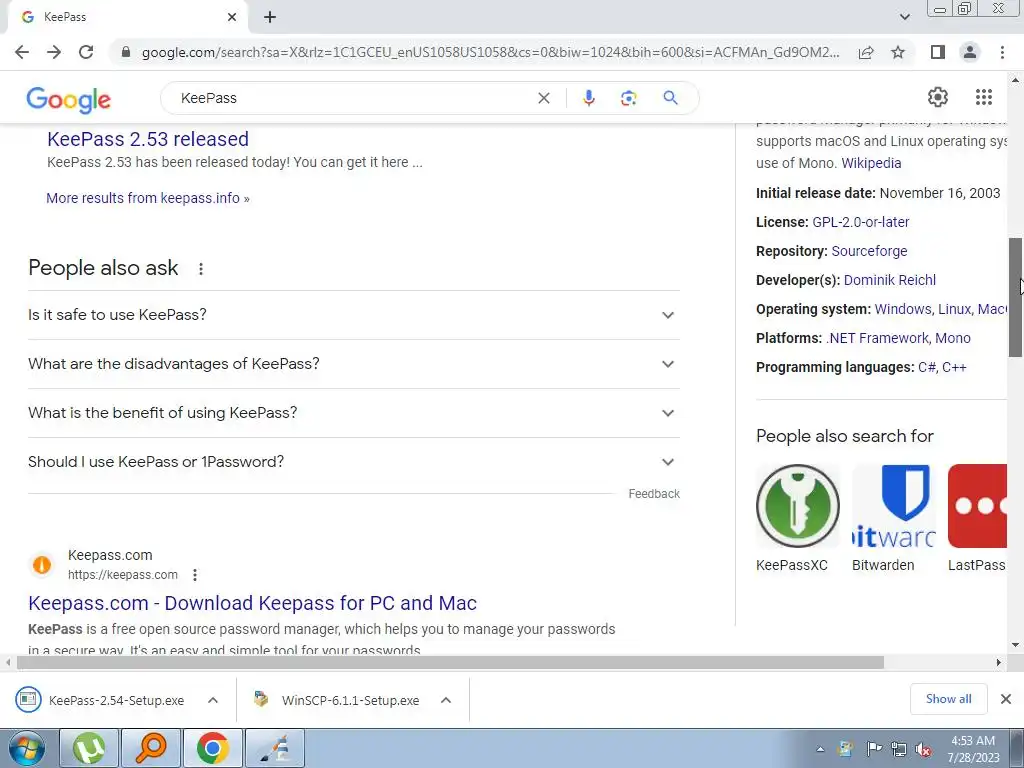The height and width of the screenshot is (768, 1024).
Task: Open the KeePass 2.53 released link
Action: [148, 138]
